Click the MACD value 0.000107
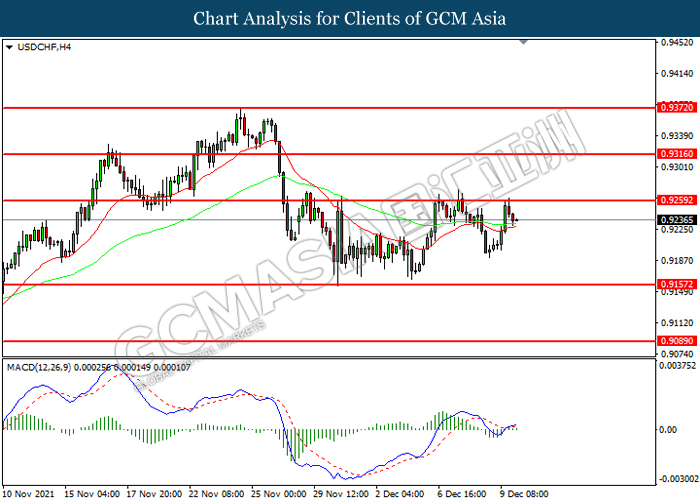 172,367
